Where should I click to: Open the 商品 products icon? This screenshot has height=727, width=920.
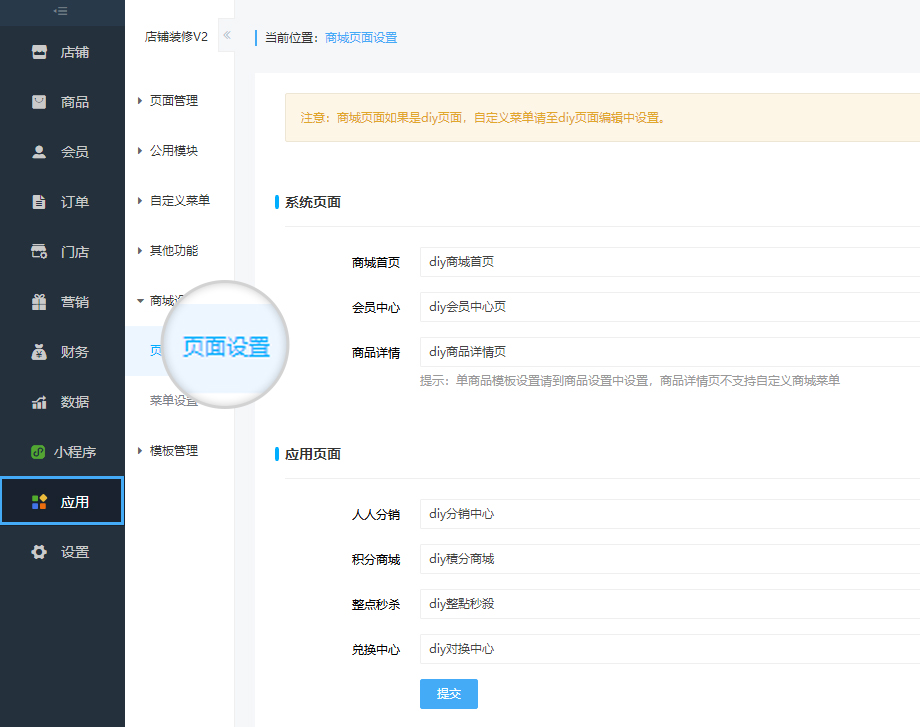pyautogui.click(x=39, y=102)
